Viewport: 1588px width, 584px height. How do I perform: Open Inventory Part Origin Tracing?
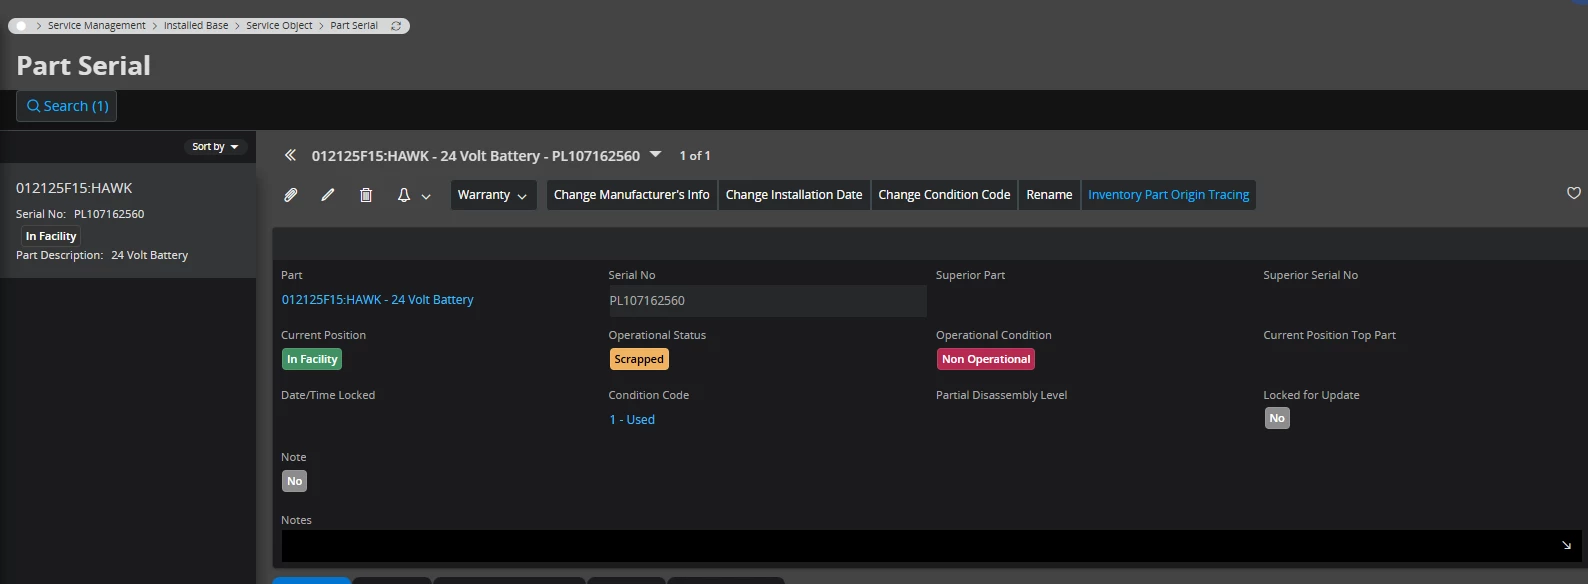pyautogui.click(x=1168, y=195)
